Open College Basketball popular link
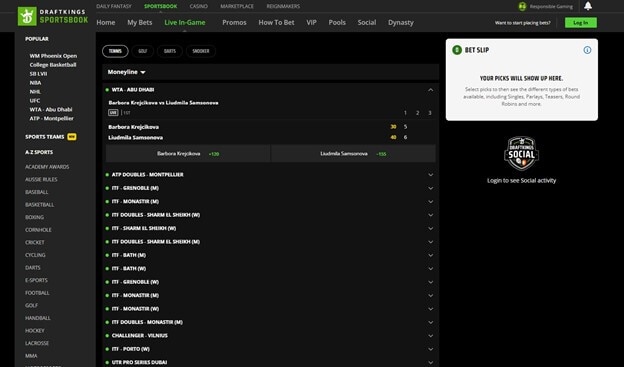 [53, 65]
